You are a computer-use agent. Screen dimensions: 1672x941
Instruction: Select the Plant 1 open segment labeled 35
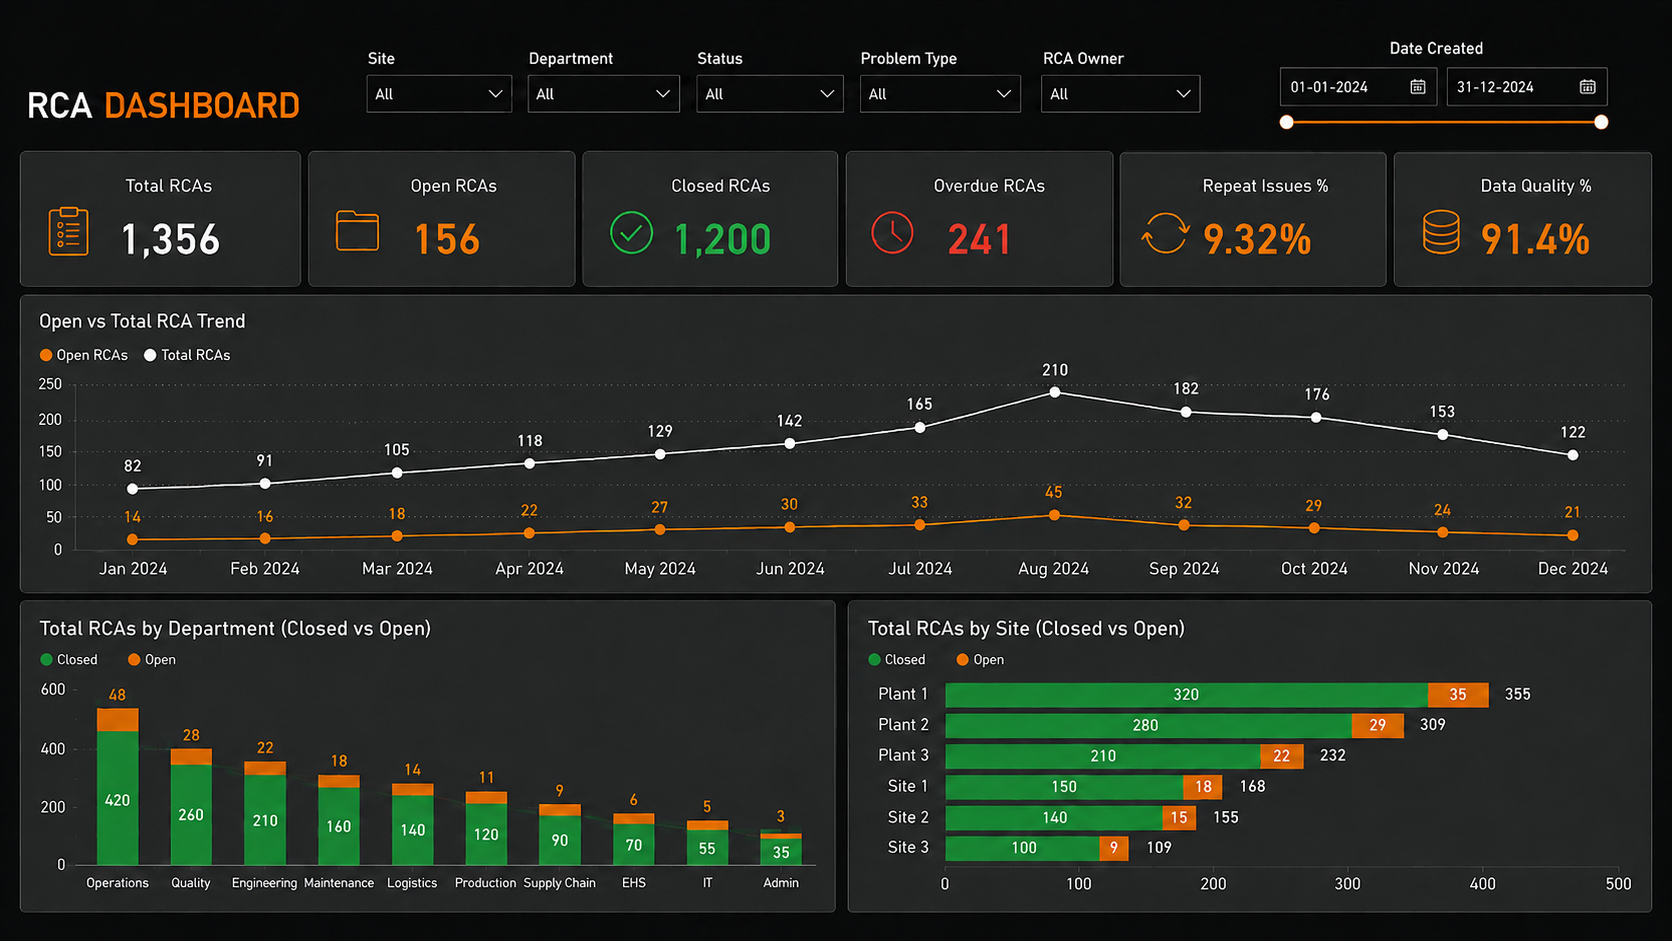pos(1458,695)
